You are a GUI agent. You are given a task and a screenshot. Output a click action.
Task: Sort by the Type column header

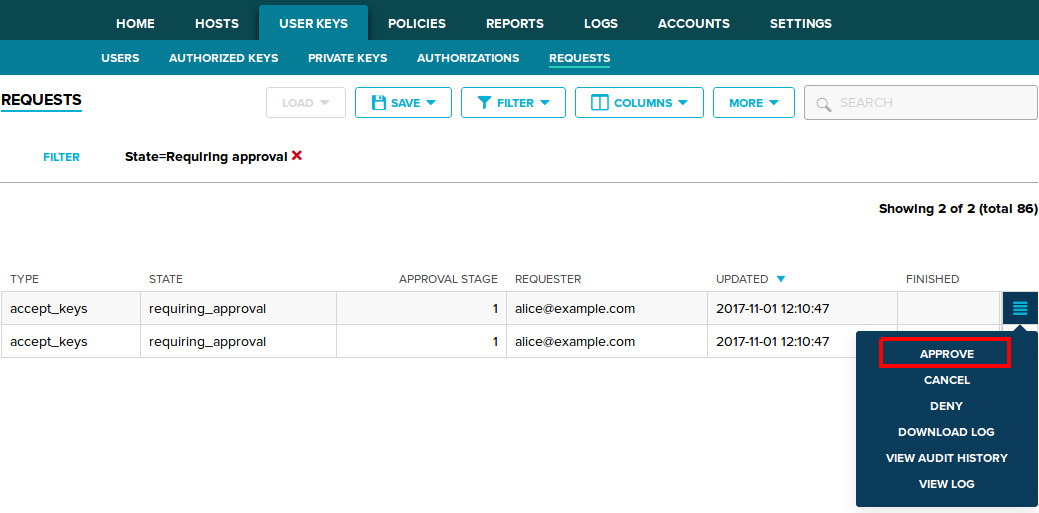click(x=25, y=279)
